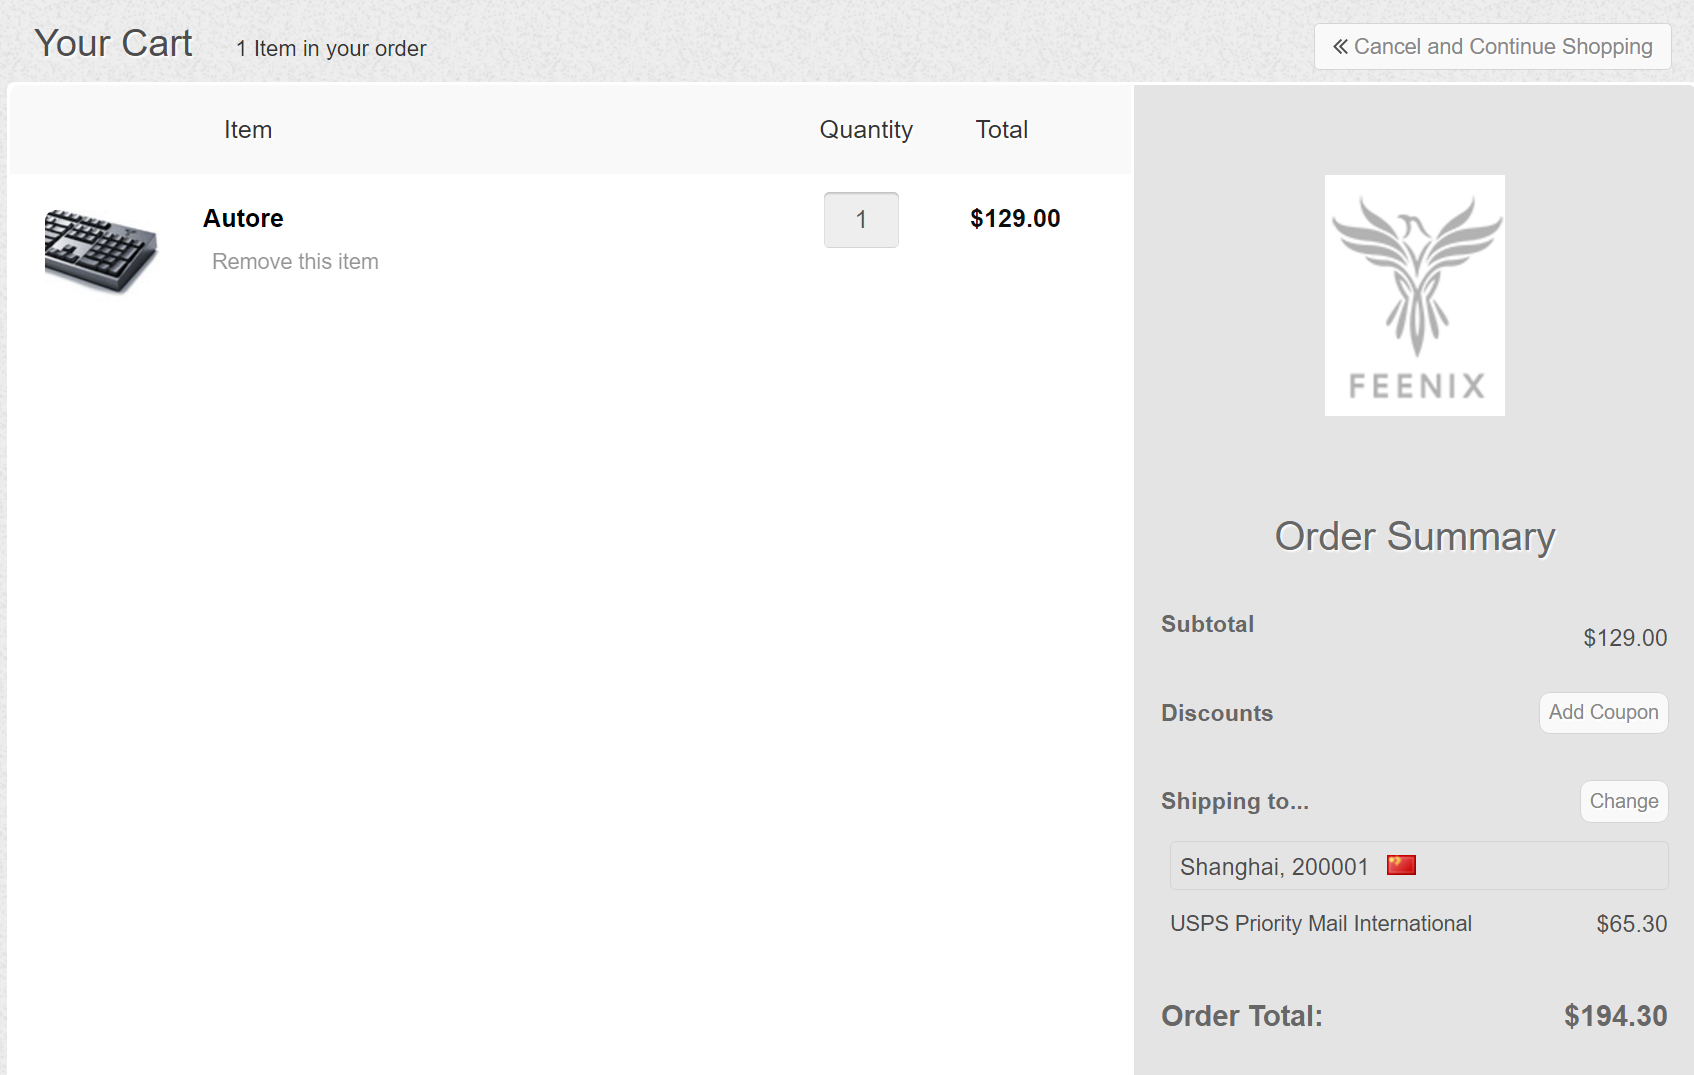Click the Order Total amount $194.30
The height and width of the screenshot is (1075, 1694).
pyautogui.click(x=1615, y=1016)
